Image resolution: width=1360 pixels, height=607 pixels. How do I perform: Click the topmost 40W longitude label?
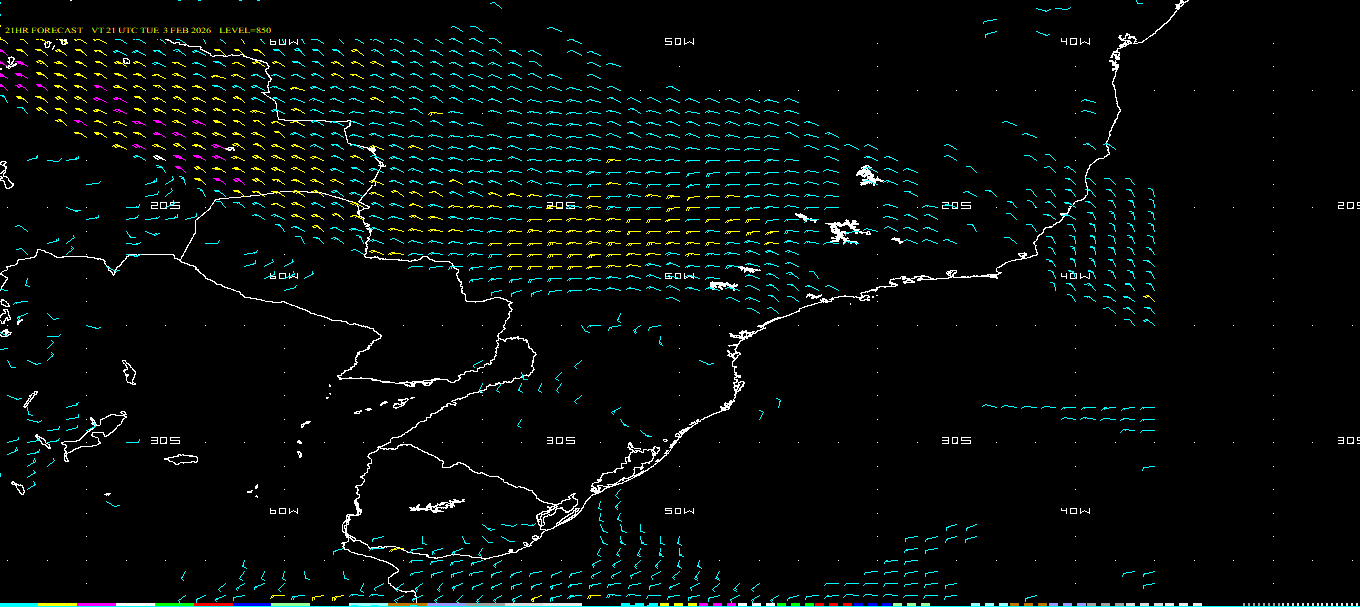[1075, 42]
